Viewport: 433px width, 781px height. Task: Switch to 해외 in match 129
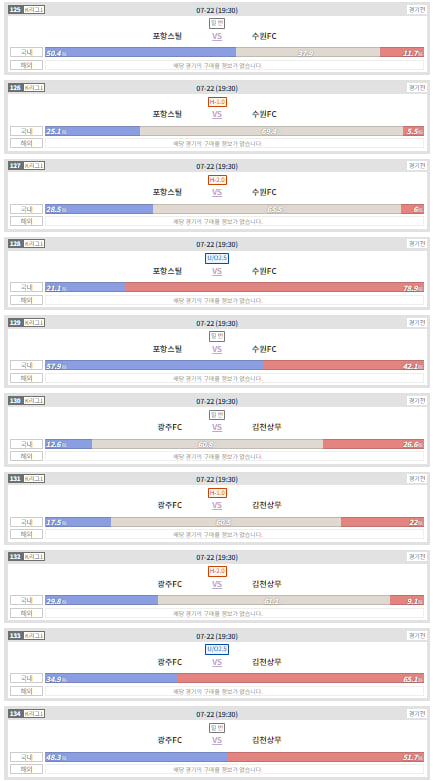point(26,378)
